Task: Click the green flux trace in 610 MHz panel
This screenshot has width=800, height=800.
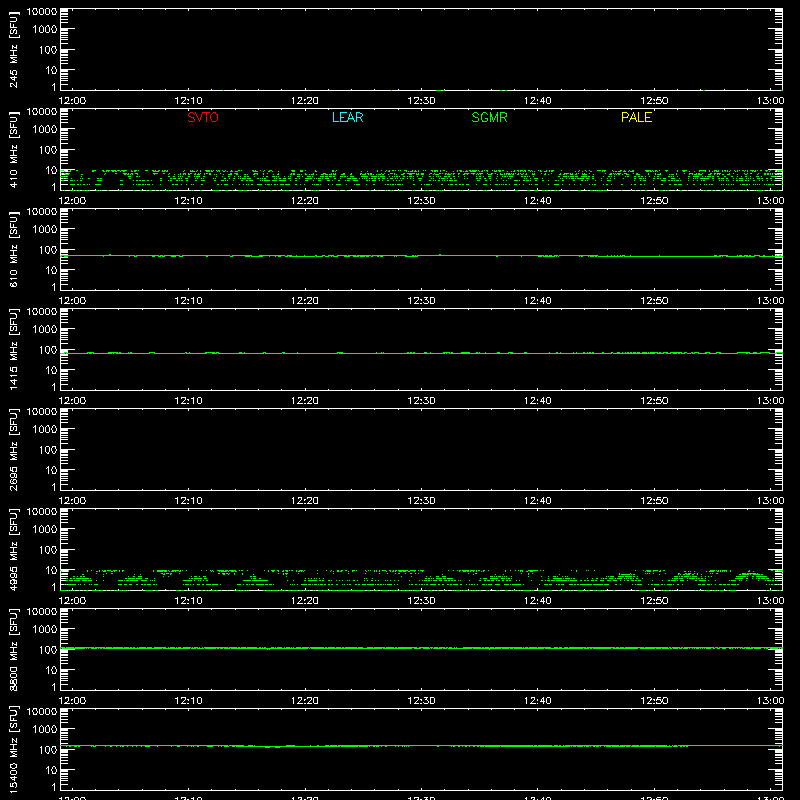Action: click(421, 256)
